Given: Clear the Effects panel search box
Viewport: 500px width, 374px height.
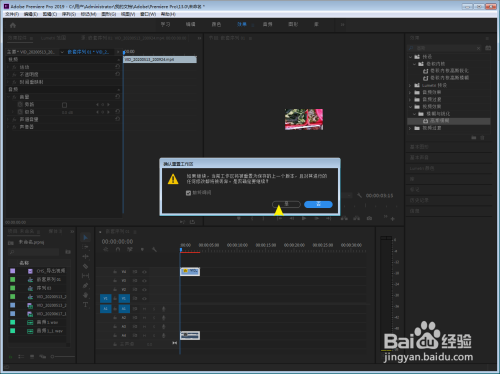Looking at the screenshot, I should pos(479,48).
